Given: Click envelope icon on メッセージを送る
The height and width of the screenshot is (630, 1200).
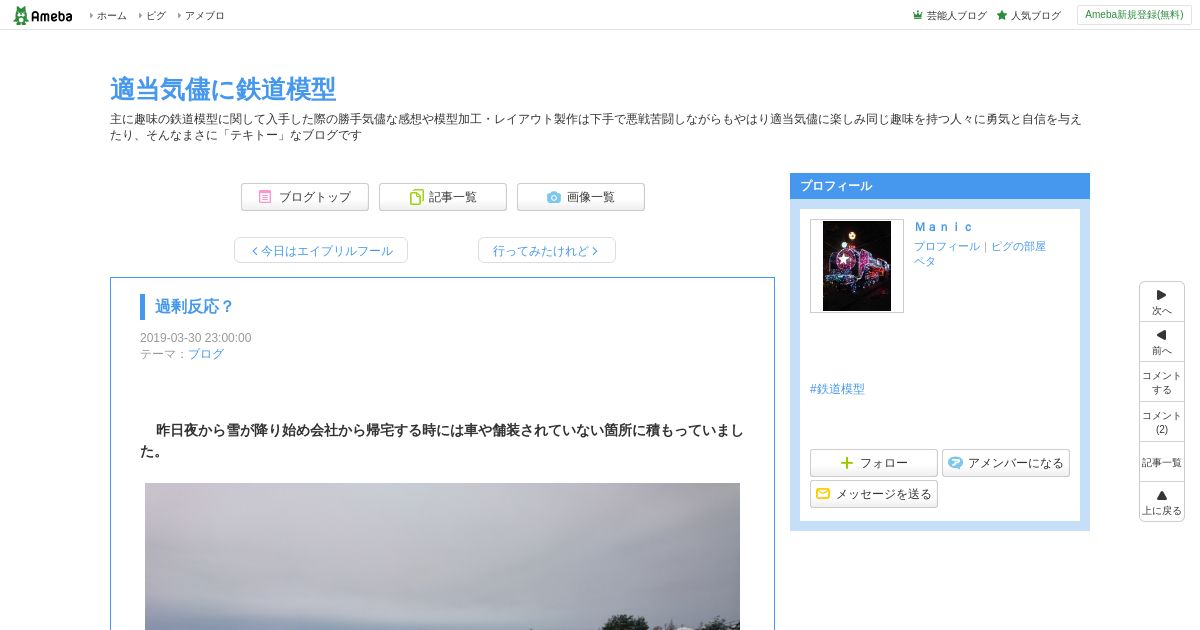Looking at the screenshot, I should (x=823, y=494).
